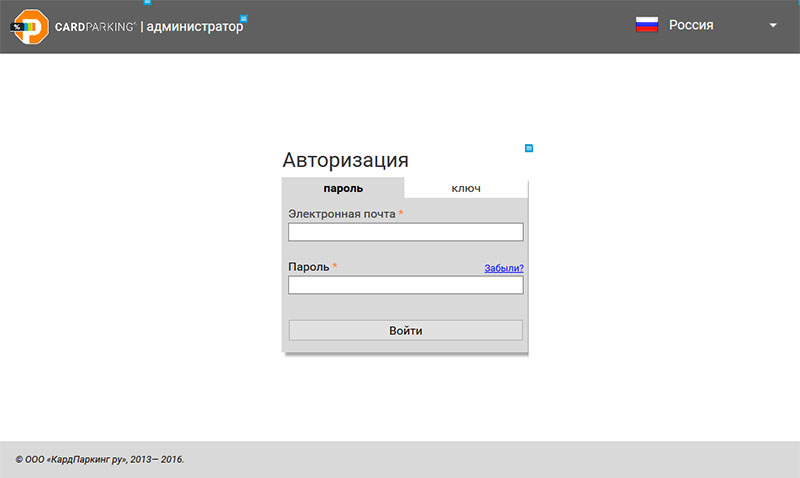Switch to the ключ tab
The height and width of the screenshot is (478, 800).
(466, 188)
